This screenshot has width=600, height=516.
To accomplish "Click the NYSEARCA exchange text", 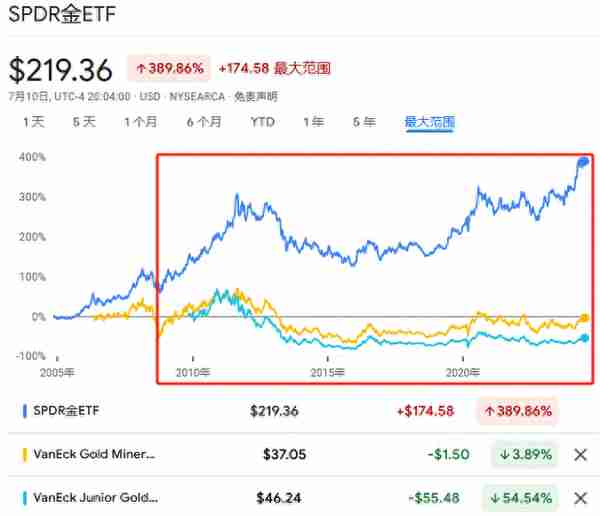I will click(x=197, y=96).
